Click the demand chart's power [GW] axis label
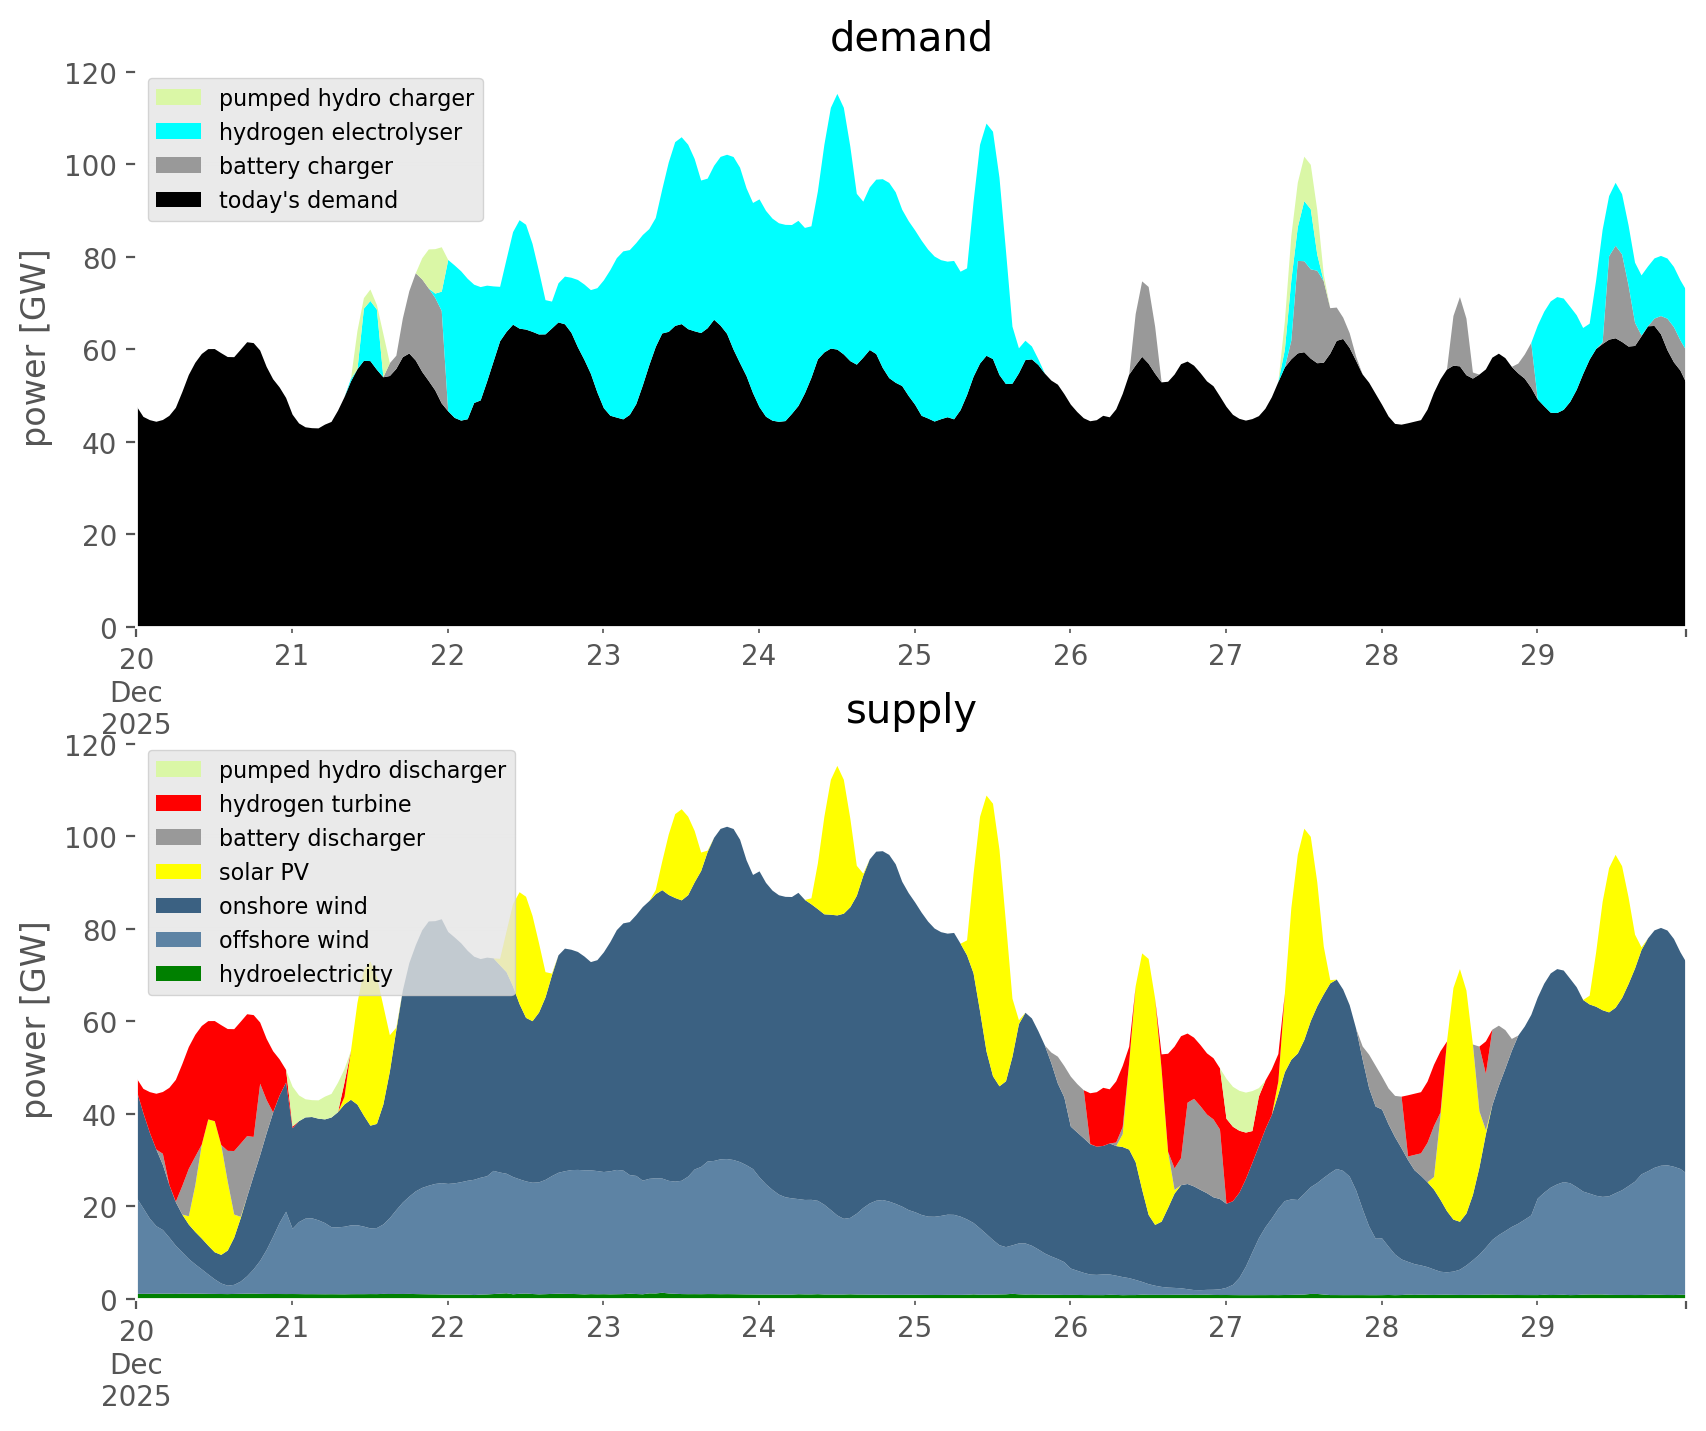This screenshot has height=1431, width=1706. click(x=35, y=348)
